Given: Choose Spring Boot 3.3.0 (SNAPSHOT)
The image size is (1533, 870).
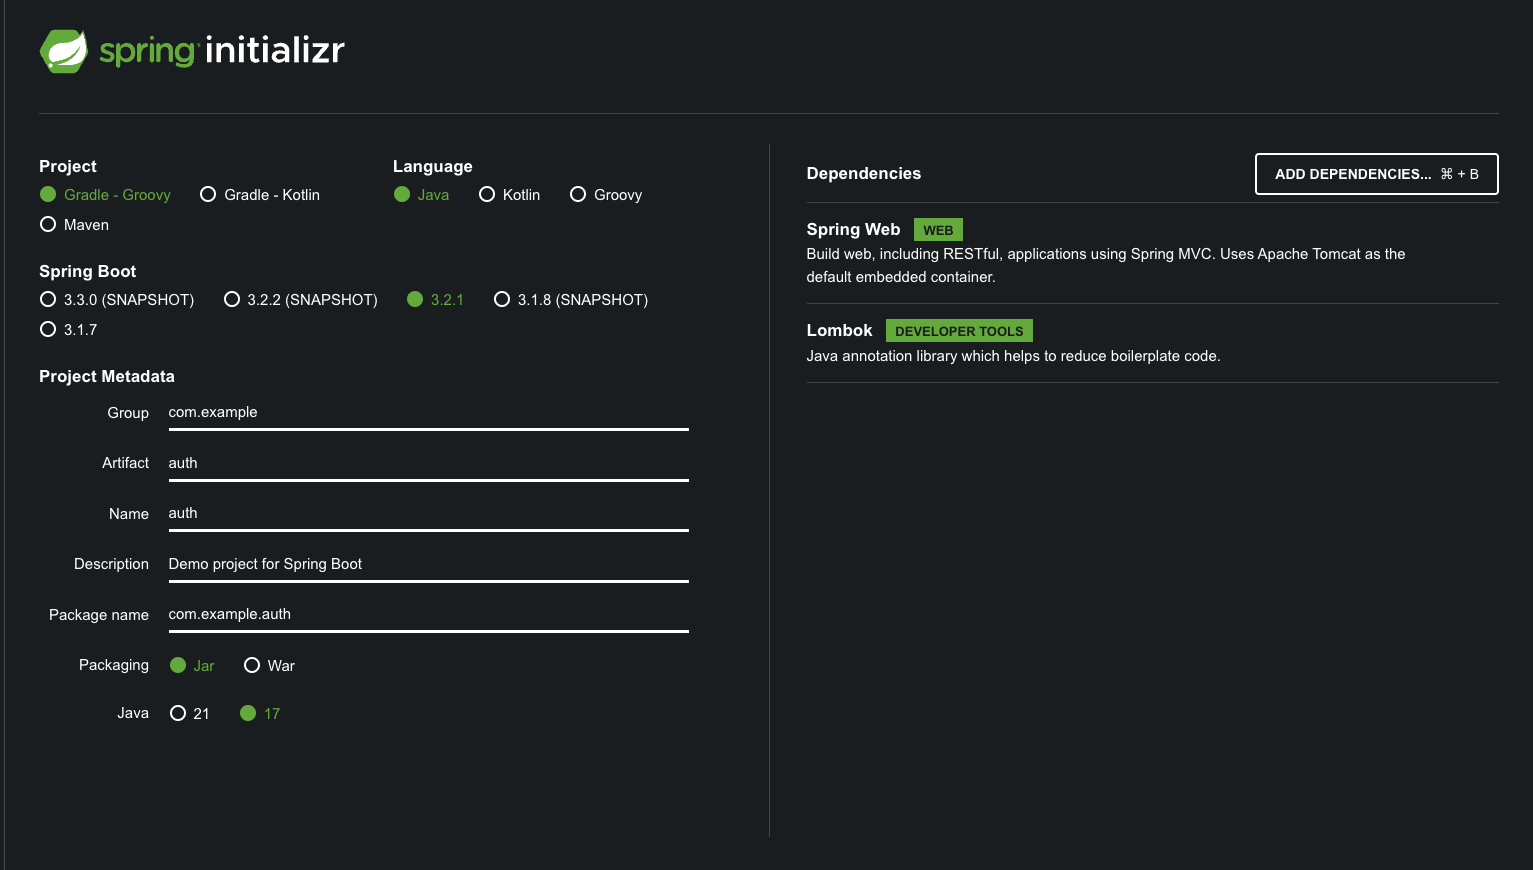Looking at the screenshot, I should (x=117, y=300).
